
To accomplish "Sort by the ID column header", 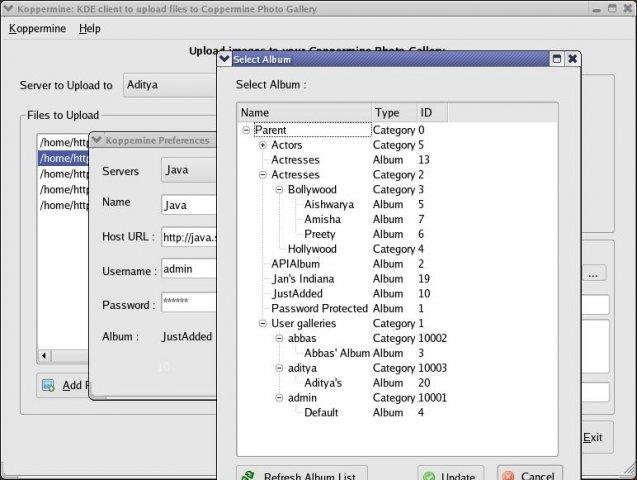I will [x=432, y=112].
